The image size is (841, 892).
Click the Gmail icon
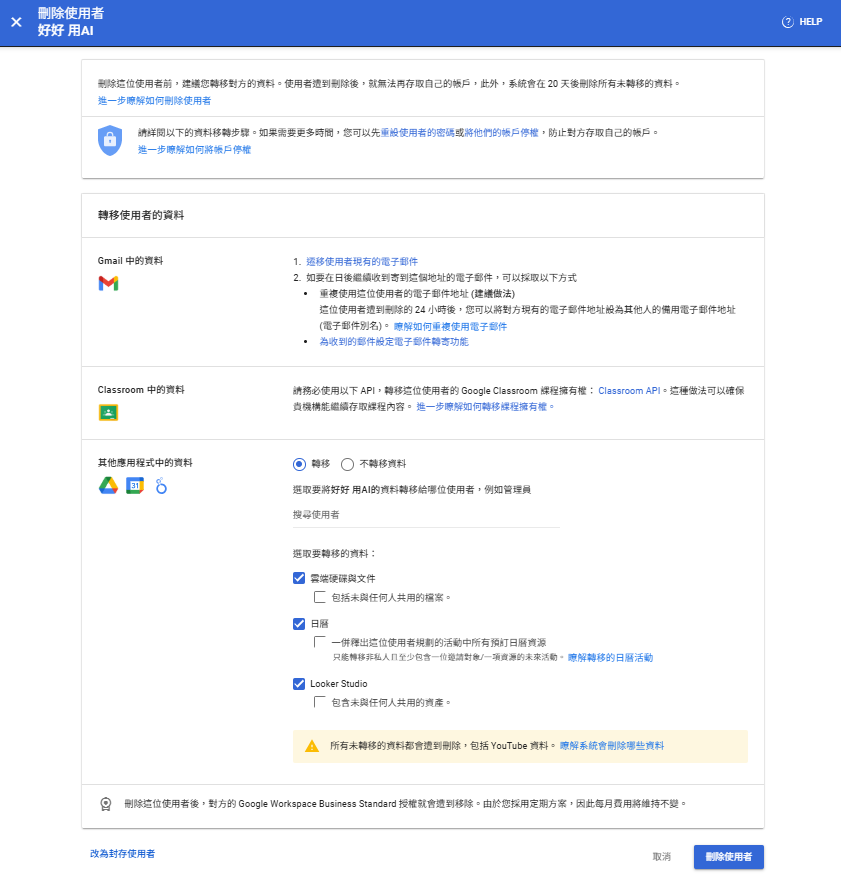tap(108, 284)
